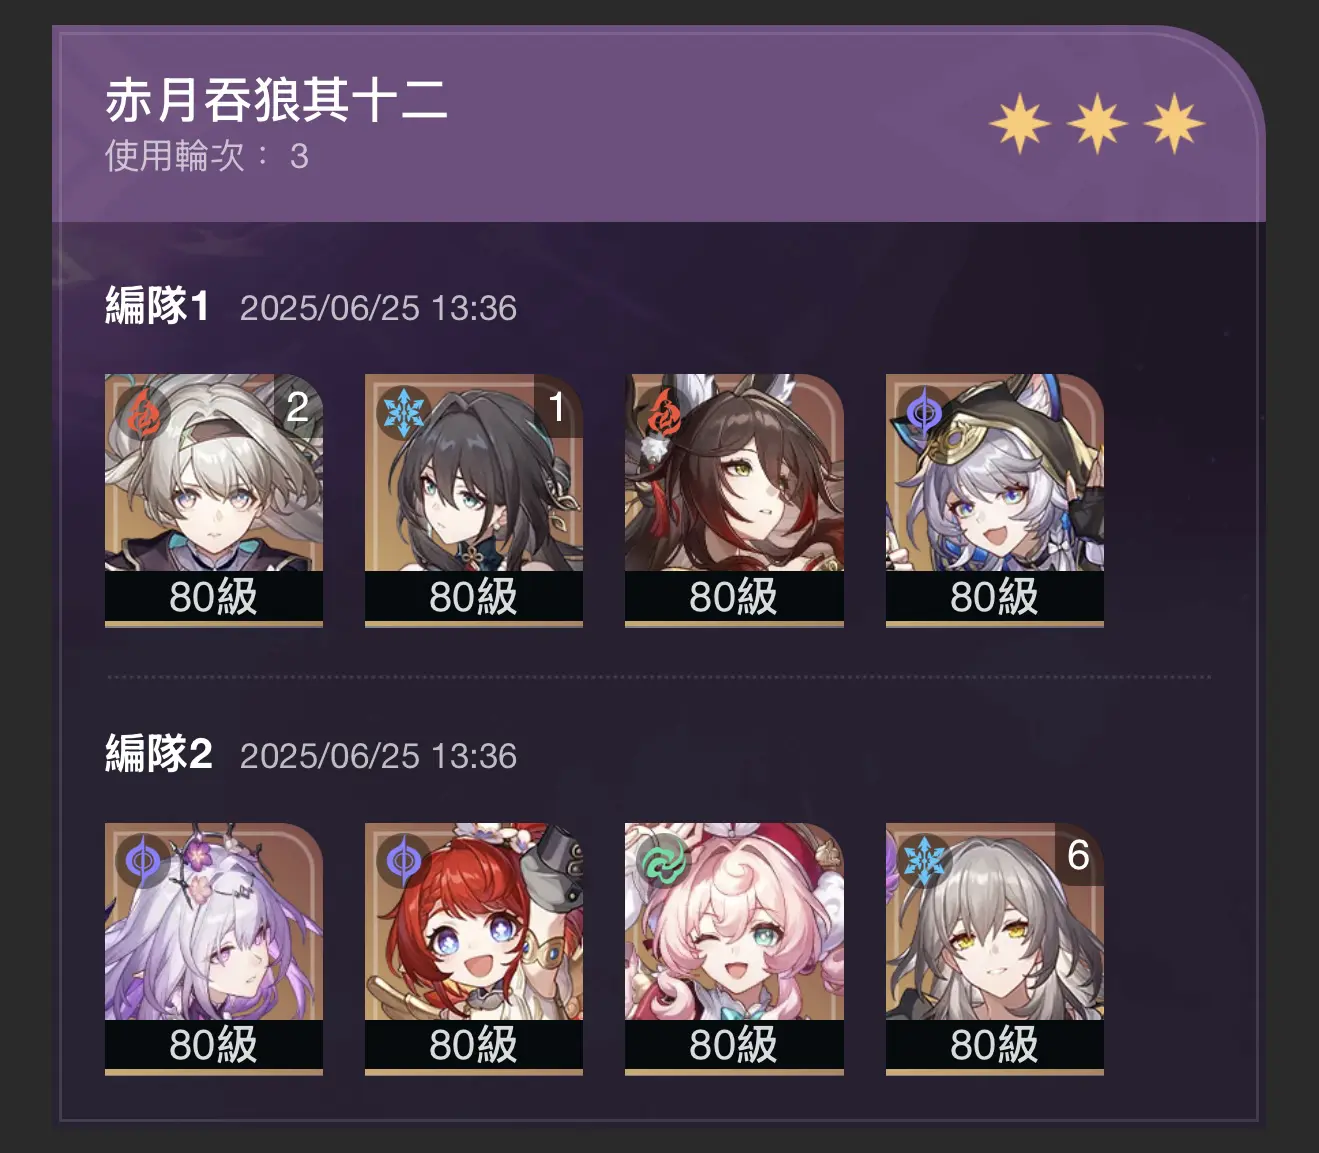Click the Quantum element icon on purple-haired Team 2 character

point(143,861)
